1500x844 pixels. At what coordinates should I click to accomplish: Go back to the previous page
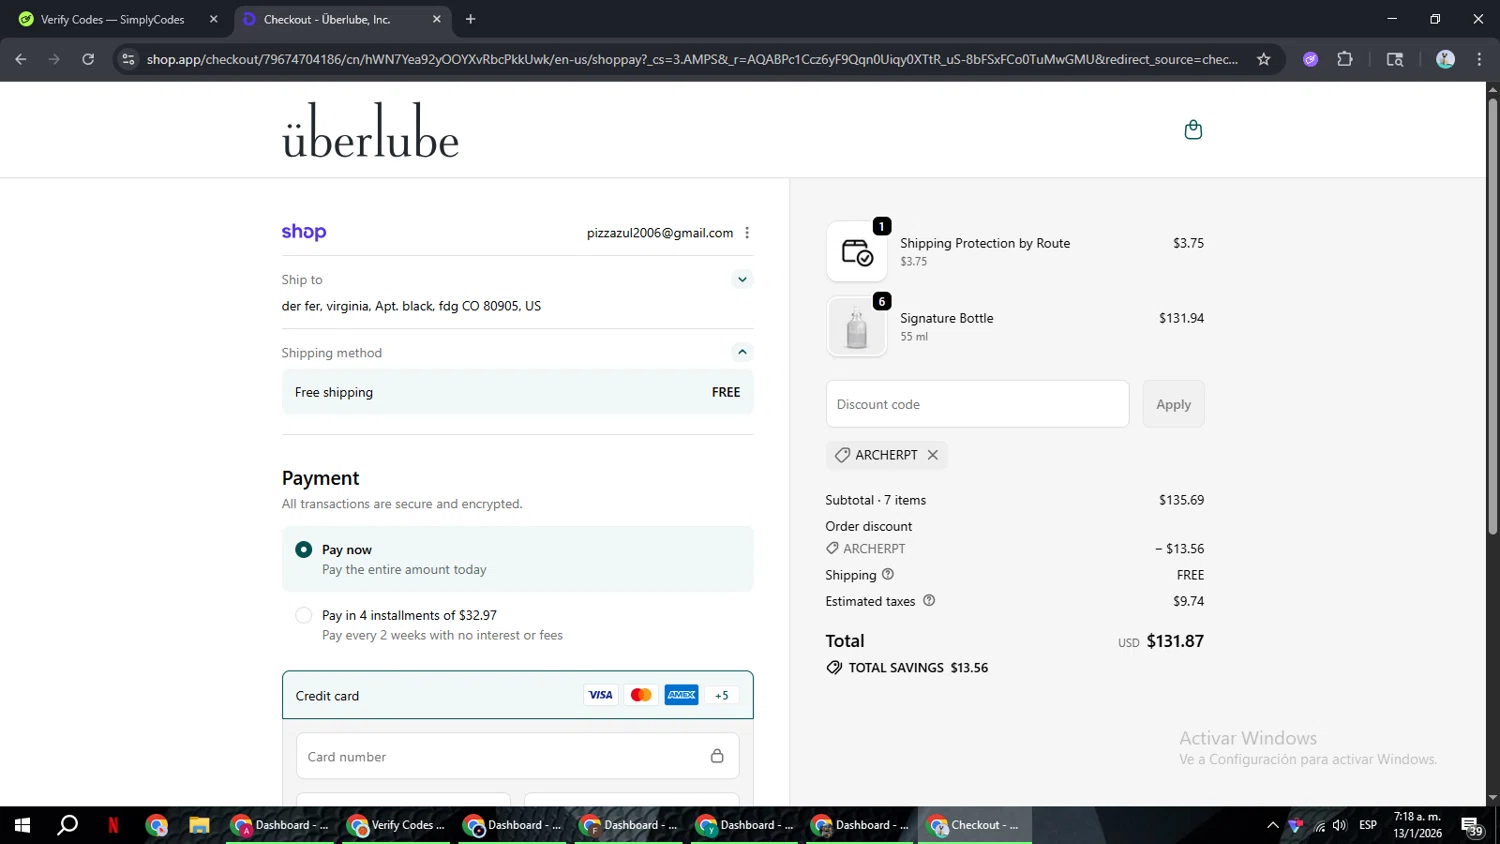pyautogui.click(x=21, y=59)
